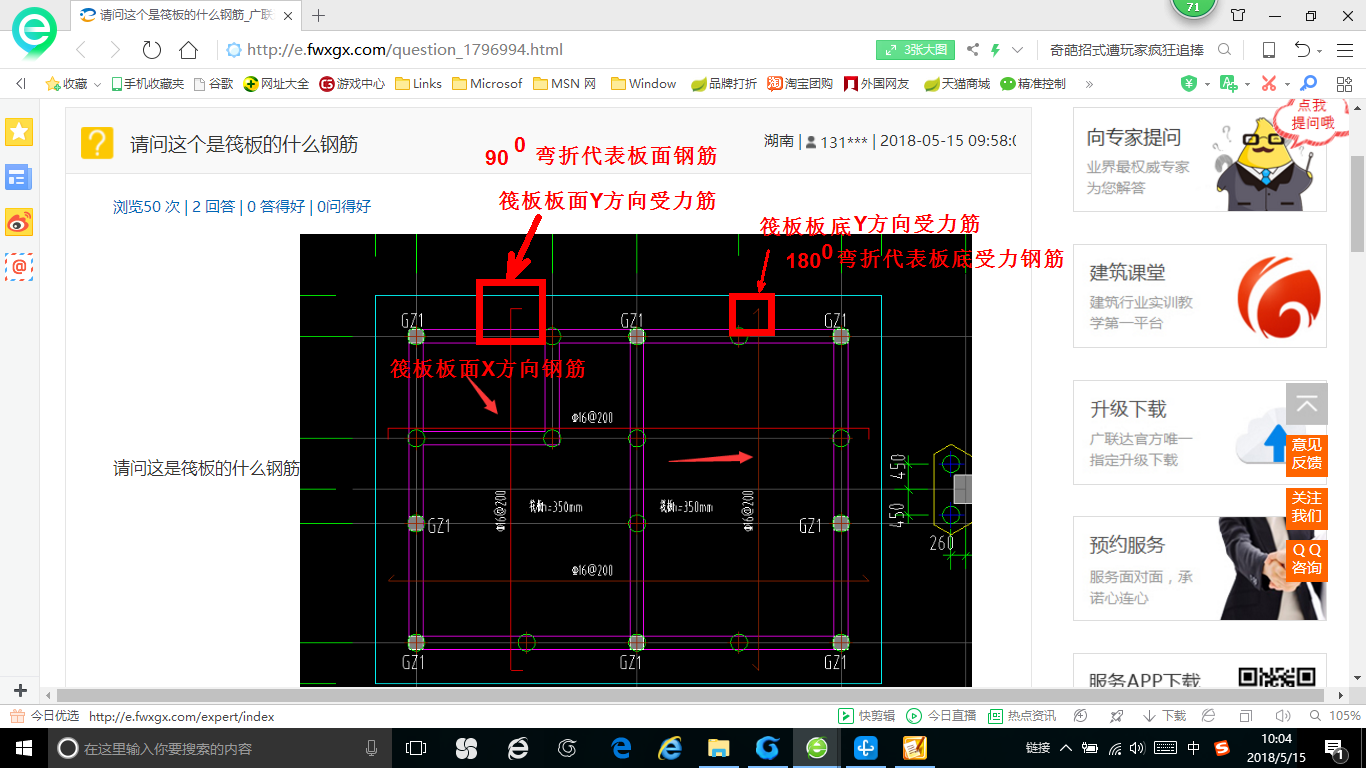Screen dimensions: 1366x768
Task: Reload the page with the refresh icon
Action: tap(152, 50)
